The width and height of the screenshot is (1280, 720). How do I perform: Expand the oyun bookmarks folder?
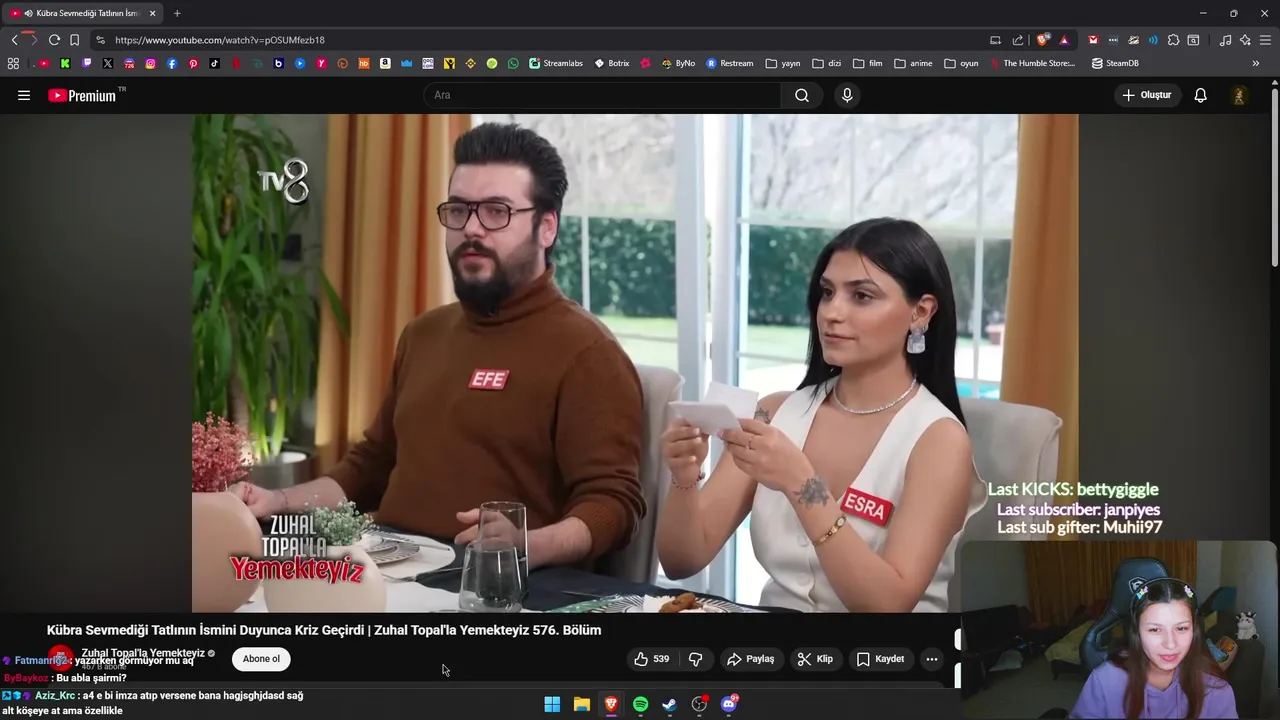(961, 63)
